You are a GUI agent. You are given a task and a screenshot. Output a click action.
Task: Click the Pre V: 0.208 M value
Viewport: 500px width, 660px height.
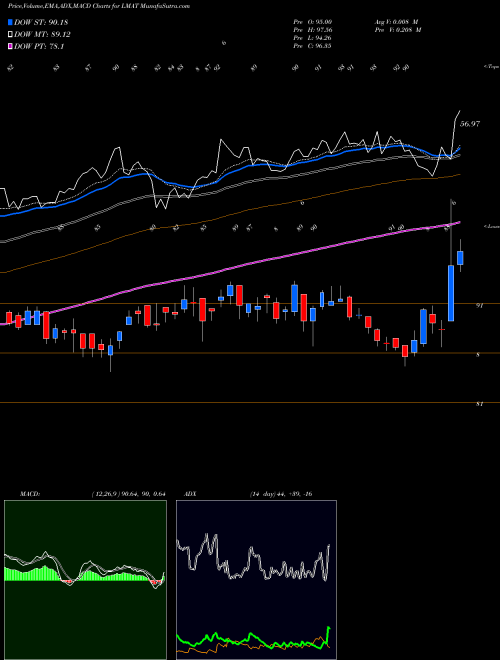pyautogui.click(x=398, y=29)
